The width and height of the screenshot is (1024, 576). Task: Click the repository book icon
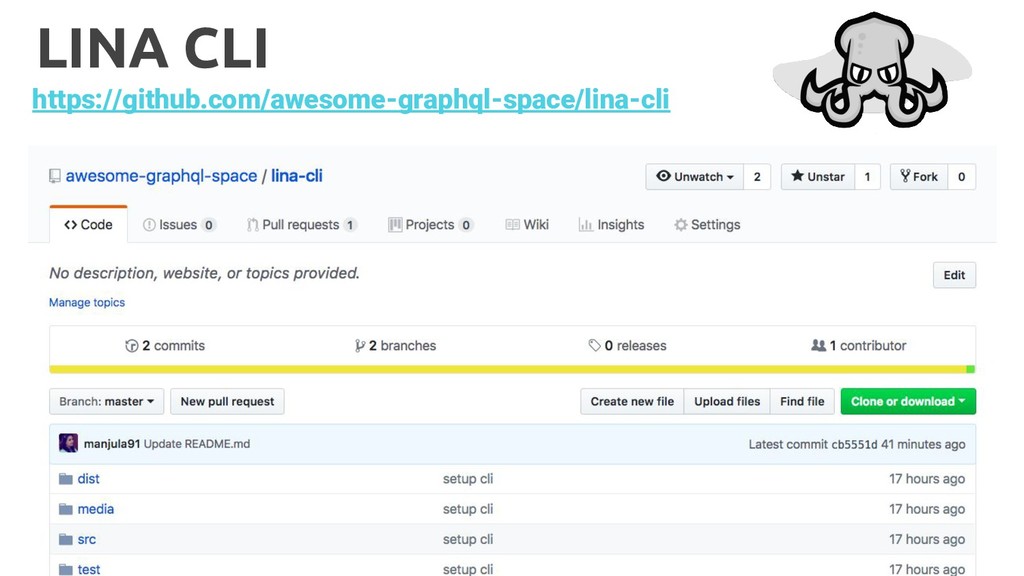[55, 176]
